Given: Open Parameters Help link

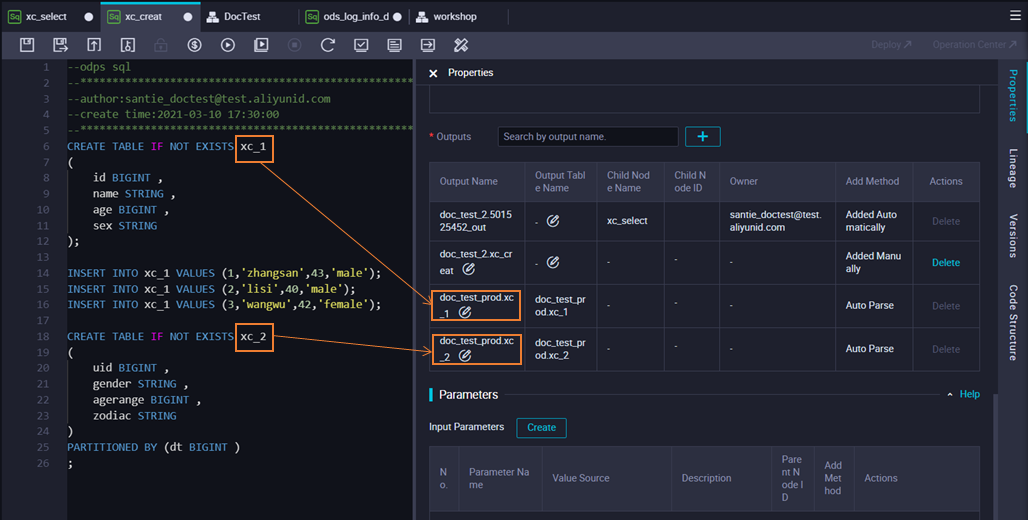Looking at the screenshot, I should (x=970, y=394).
